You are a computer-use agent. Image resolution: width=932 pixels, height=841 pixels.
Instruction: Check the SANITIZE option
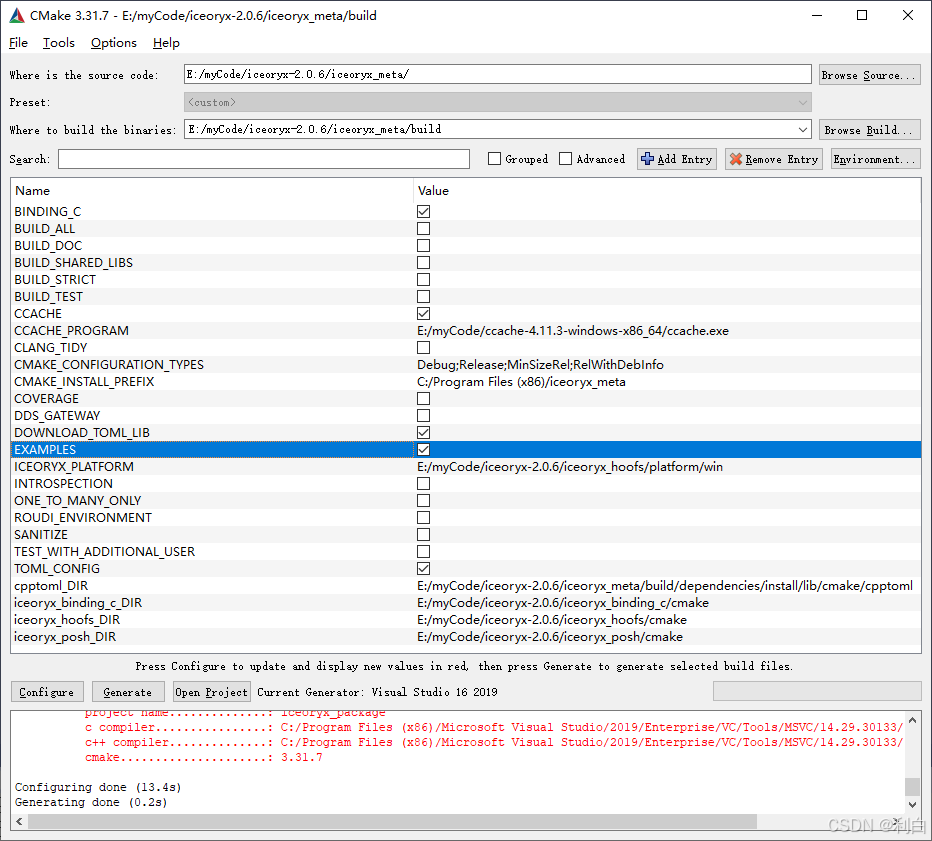tap(423, 535)
